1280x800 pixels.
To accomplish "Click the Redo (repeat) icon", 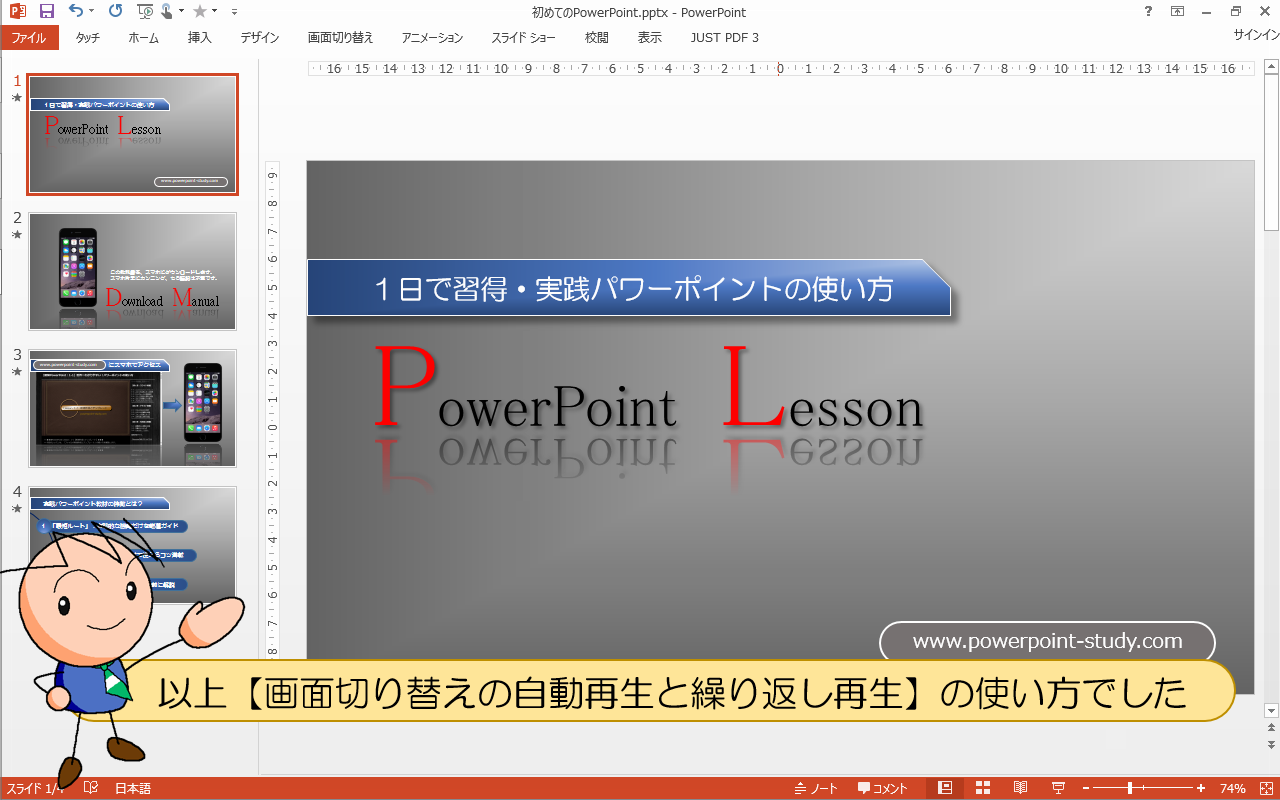I will click(115, 12).
